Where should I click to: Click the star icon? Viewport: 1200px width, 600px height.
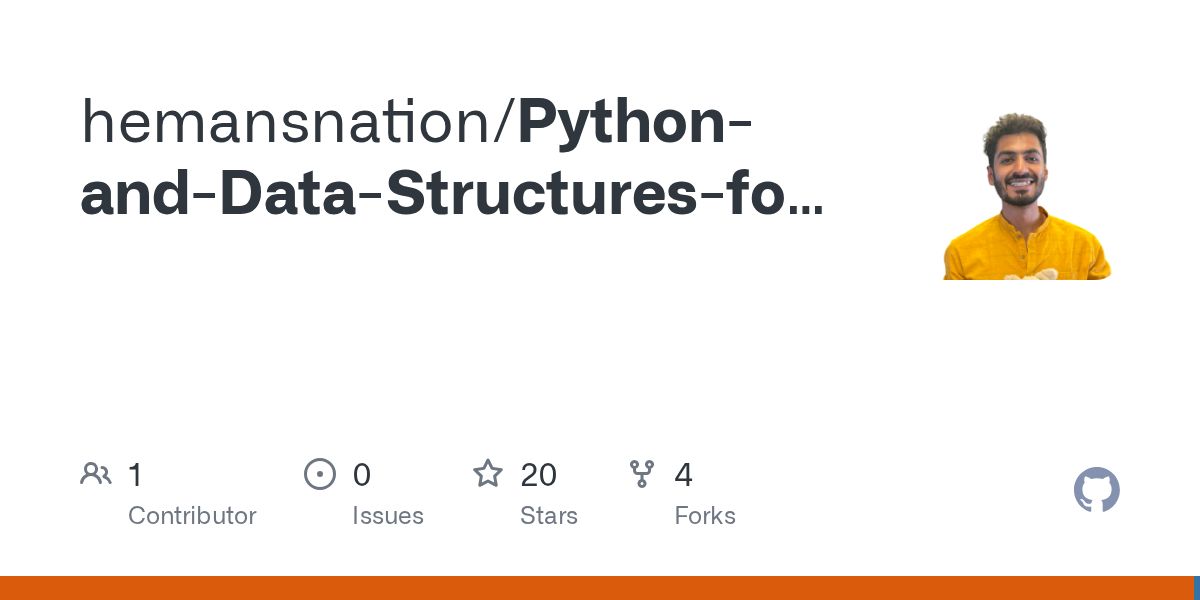(488, 474)
